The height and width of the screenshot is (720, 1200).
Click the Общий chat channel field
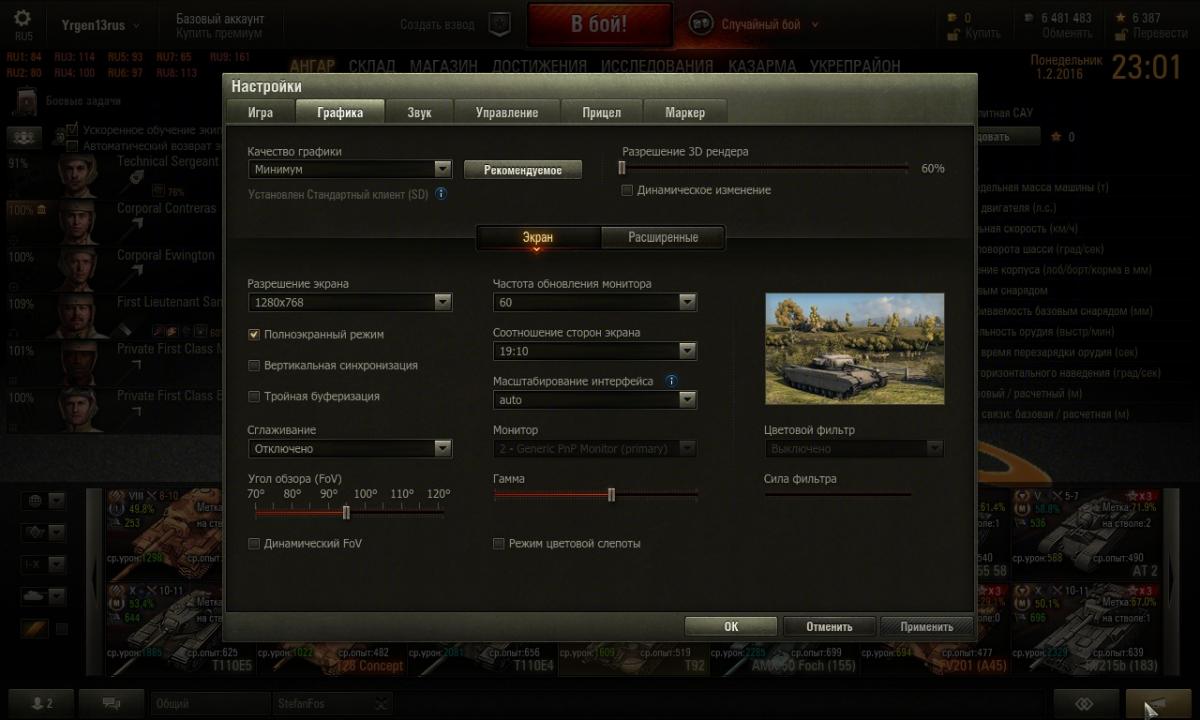click(x=210, y=704)
